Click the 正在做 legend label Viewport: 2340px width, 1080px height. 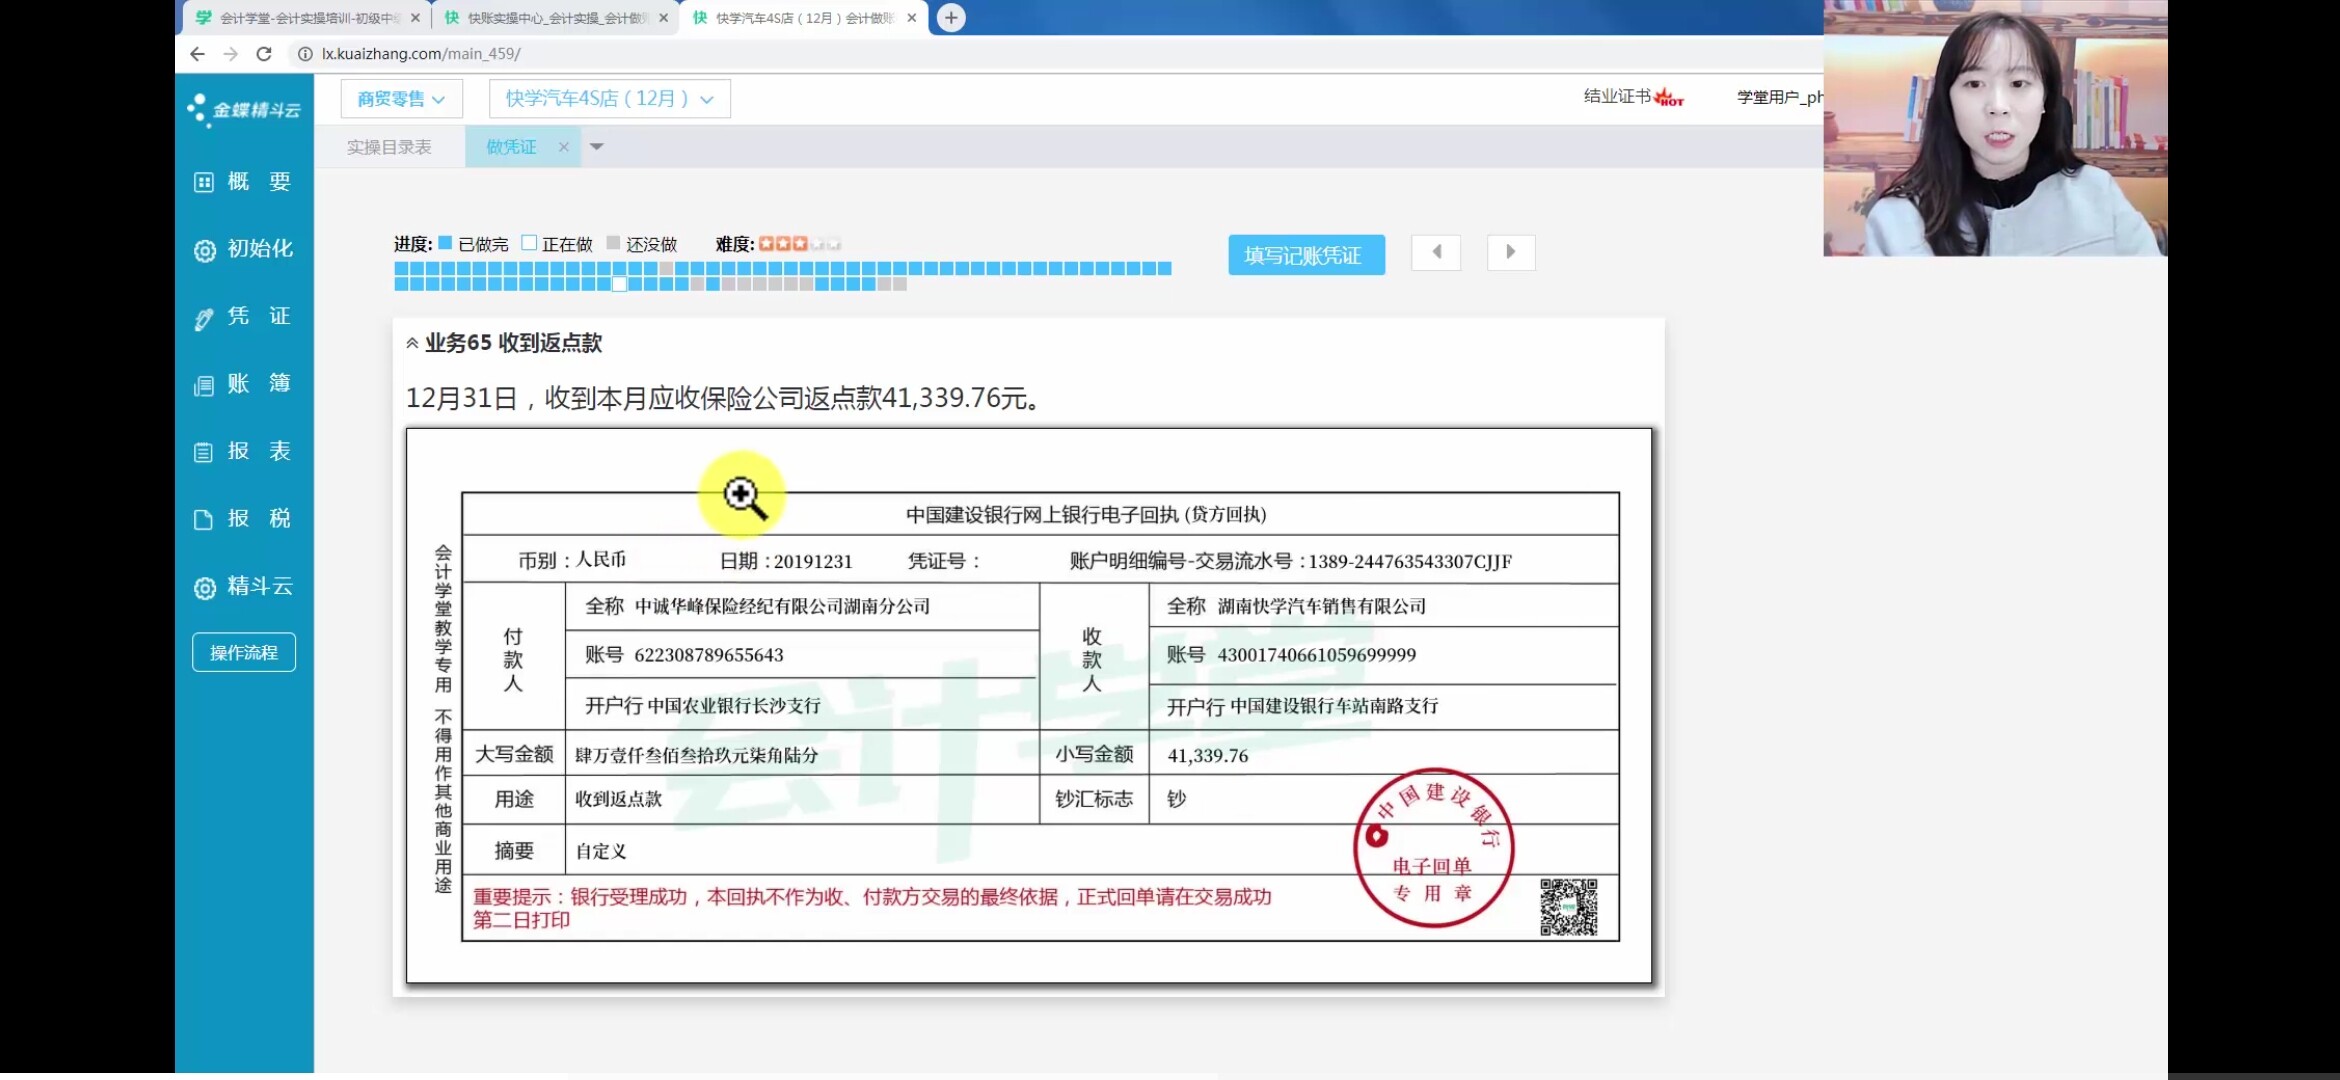[567, 244]
